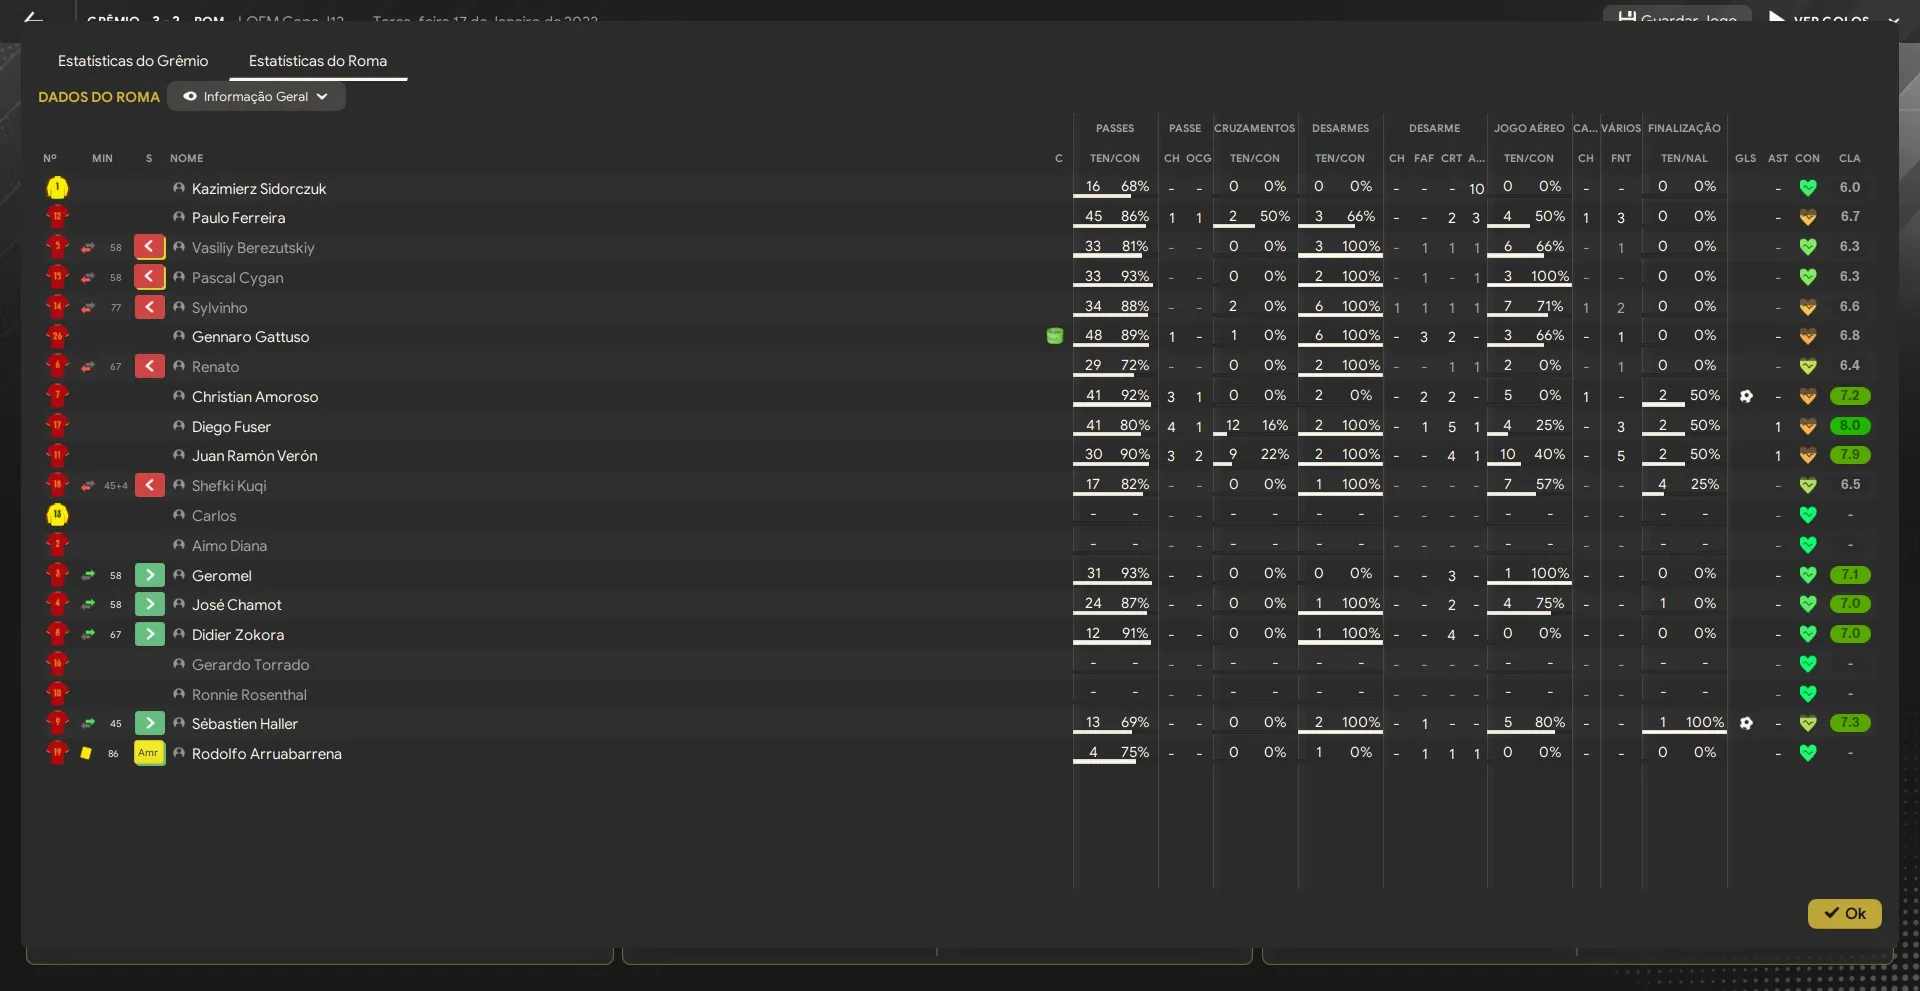
Task: Open Gerardo Torrado player profile
Action: click(x=250, y=664)
